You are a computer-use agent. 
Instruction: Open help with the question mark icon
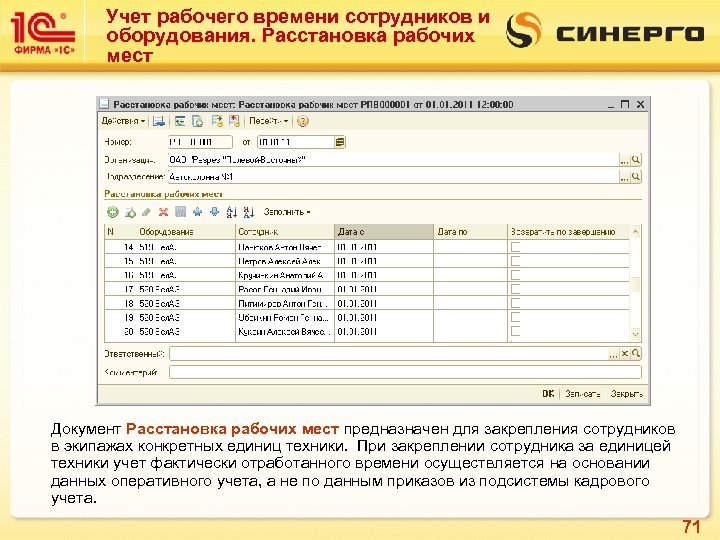click(x=303, y=121)
